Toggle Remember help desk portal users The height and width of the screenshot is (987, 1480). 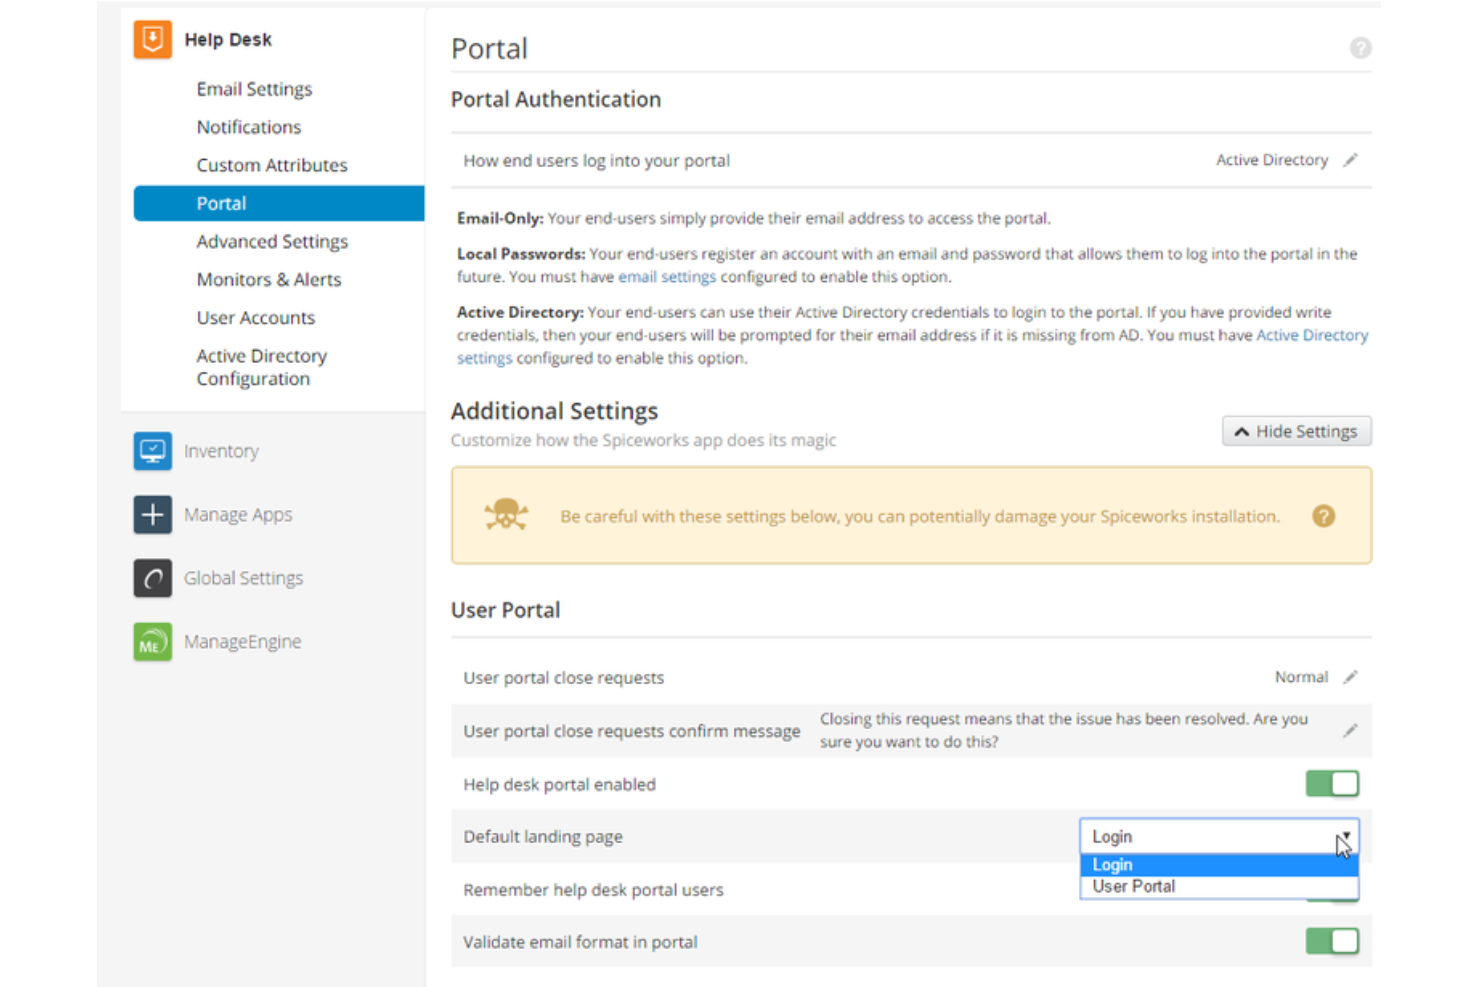(x=1333, y=889)
